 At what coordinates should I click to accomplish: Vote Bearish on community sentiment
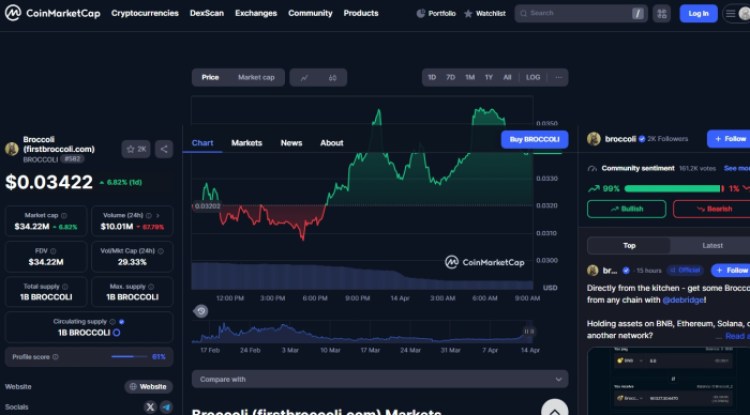(712, 209)
